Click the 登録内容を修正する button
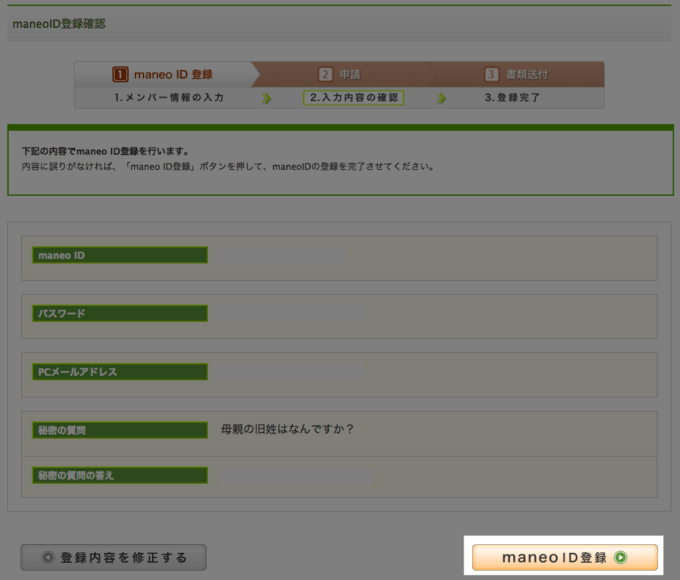The height and width of the screenshot is (580, 680). pyautogui.click(x=114, y=557)
